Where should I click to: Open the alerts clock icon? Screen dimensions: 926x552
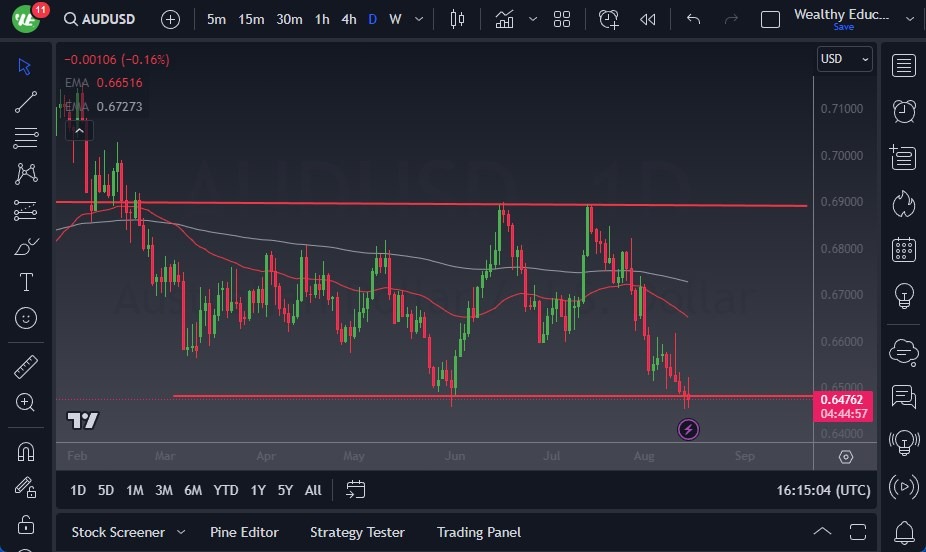click(x=904, y=110)
